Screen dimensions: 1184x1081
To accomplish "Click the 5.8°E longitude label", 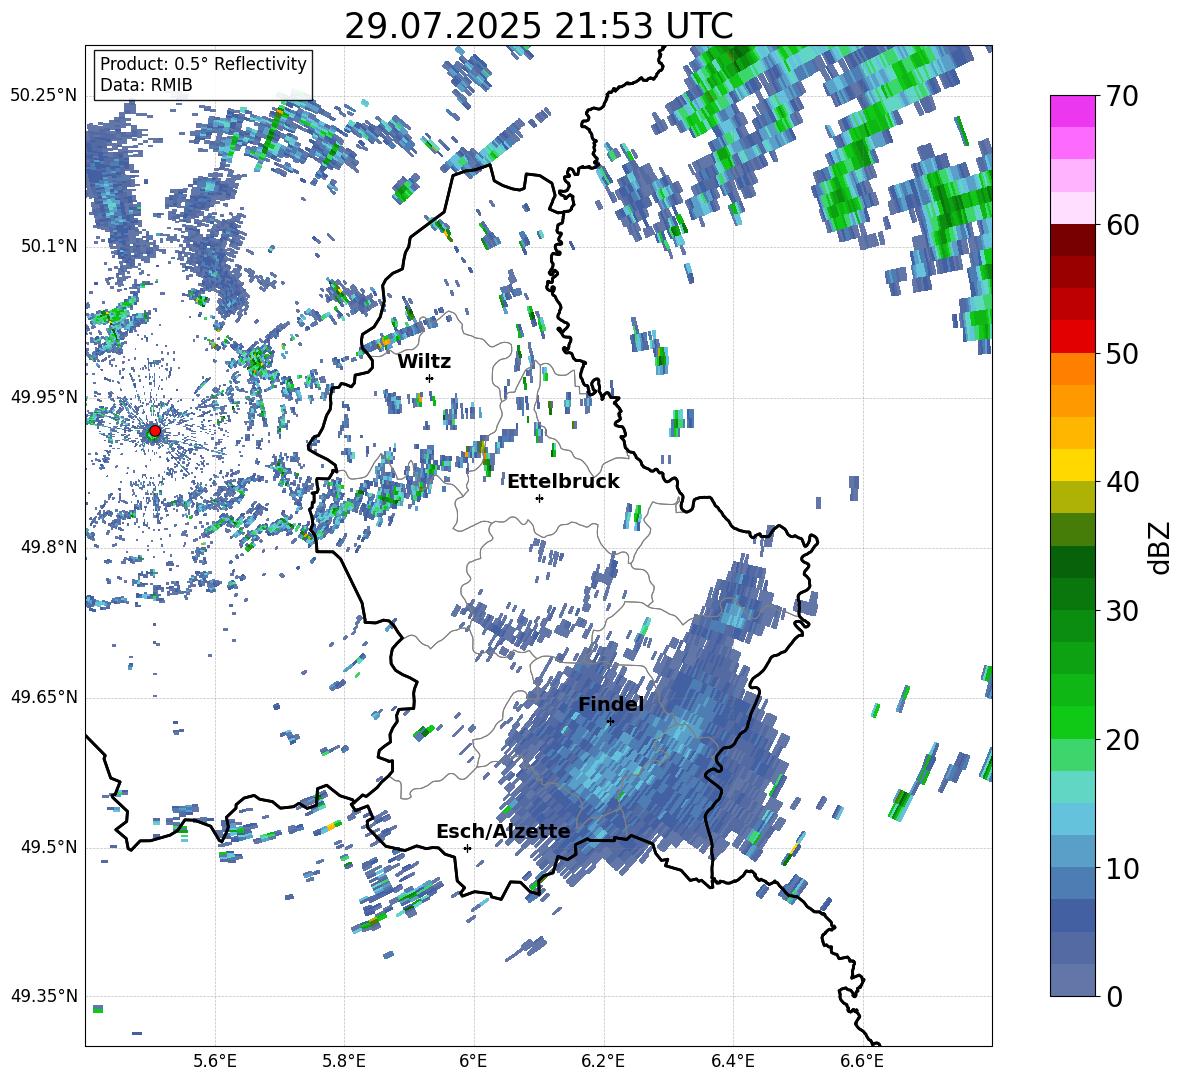I will coord(344,1061).
